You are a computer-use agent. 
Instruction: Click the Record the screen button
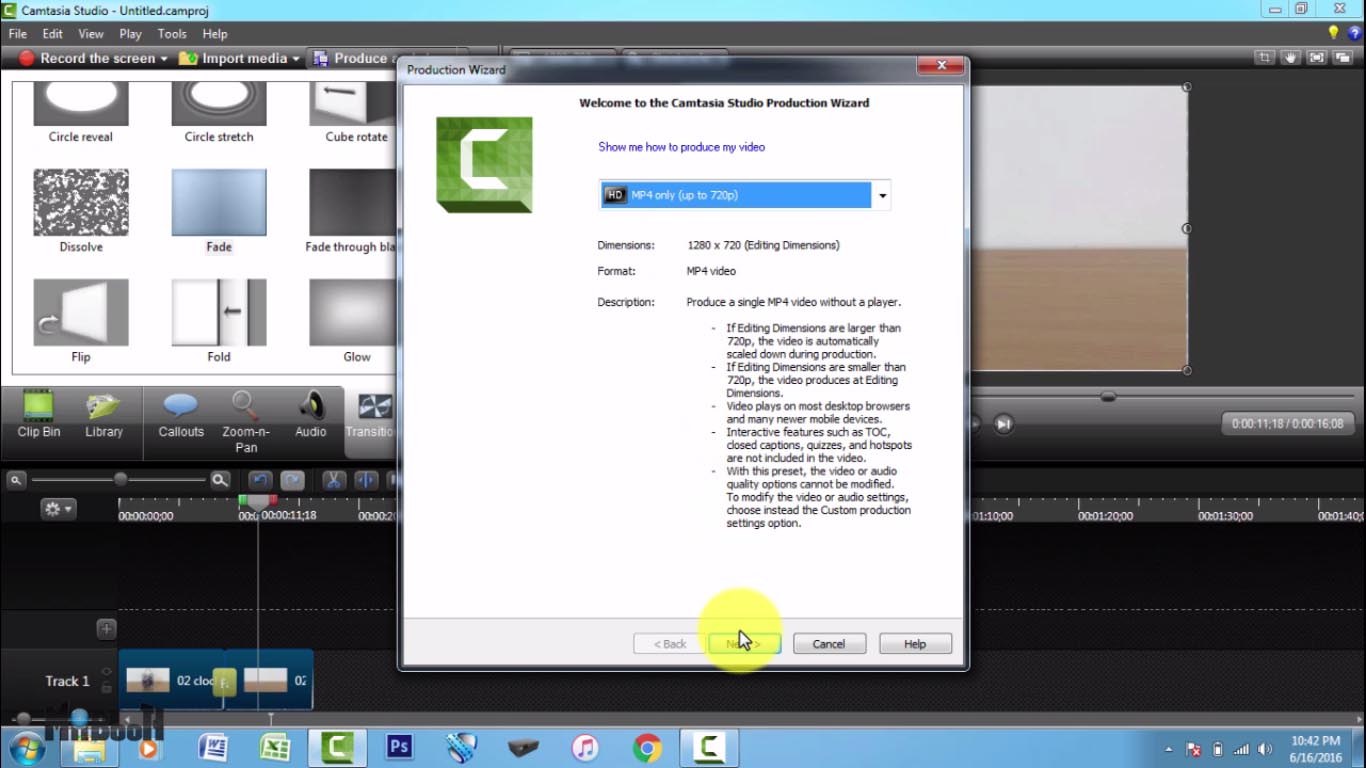[88, 59]
